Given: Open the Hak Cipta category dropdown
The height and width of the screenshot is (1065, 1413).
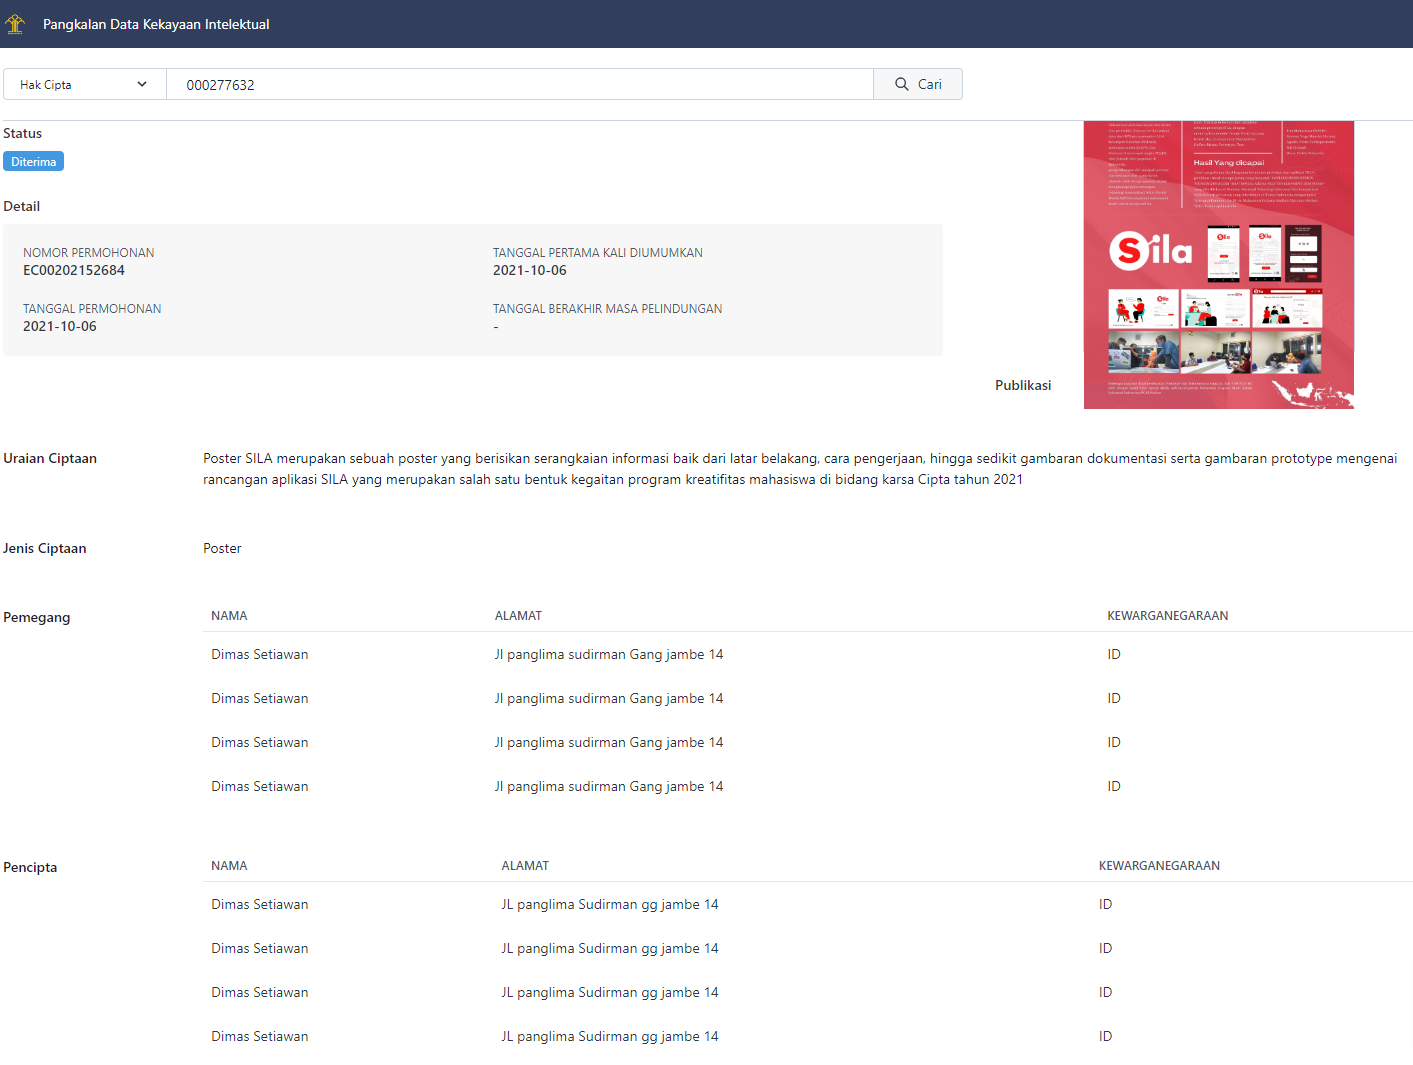Looking at the screenshot, I should (84, 84).
